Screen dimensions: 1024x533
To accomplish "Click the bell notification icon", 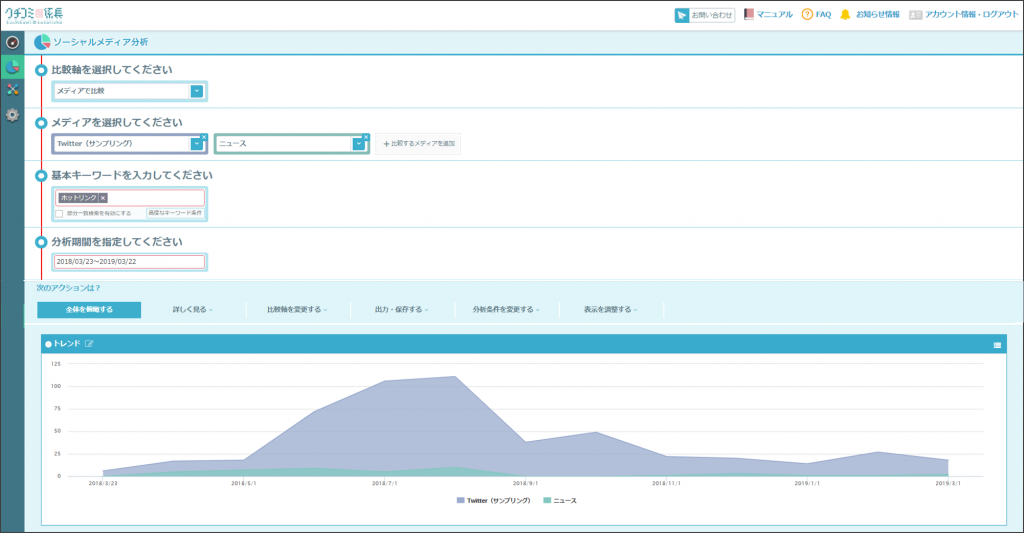I will tap(845, 14).
